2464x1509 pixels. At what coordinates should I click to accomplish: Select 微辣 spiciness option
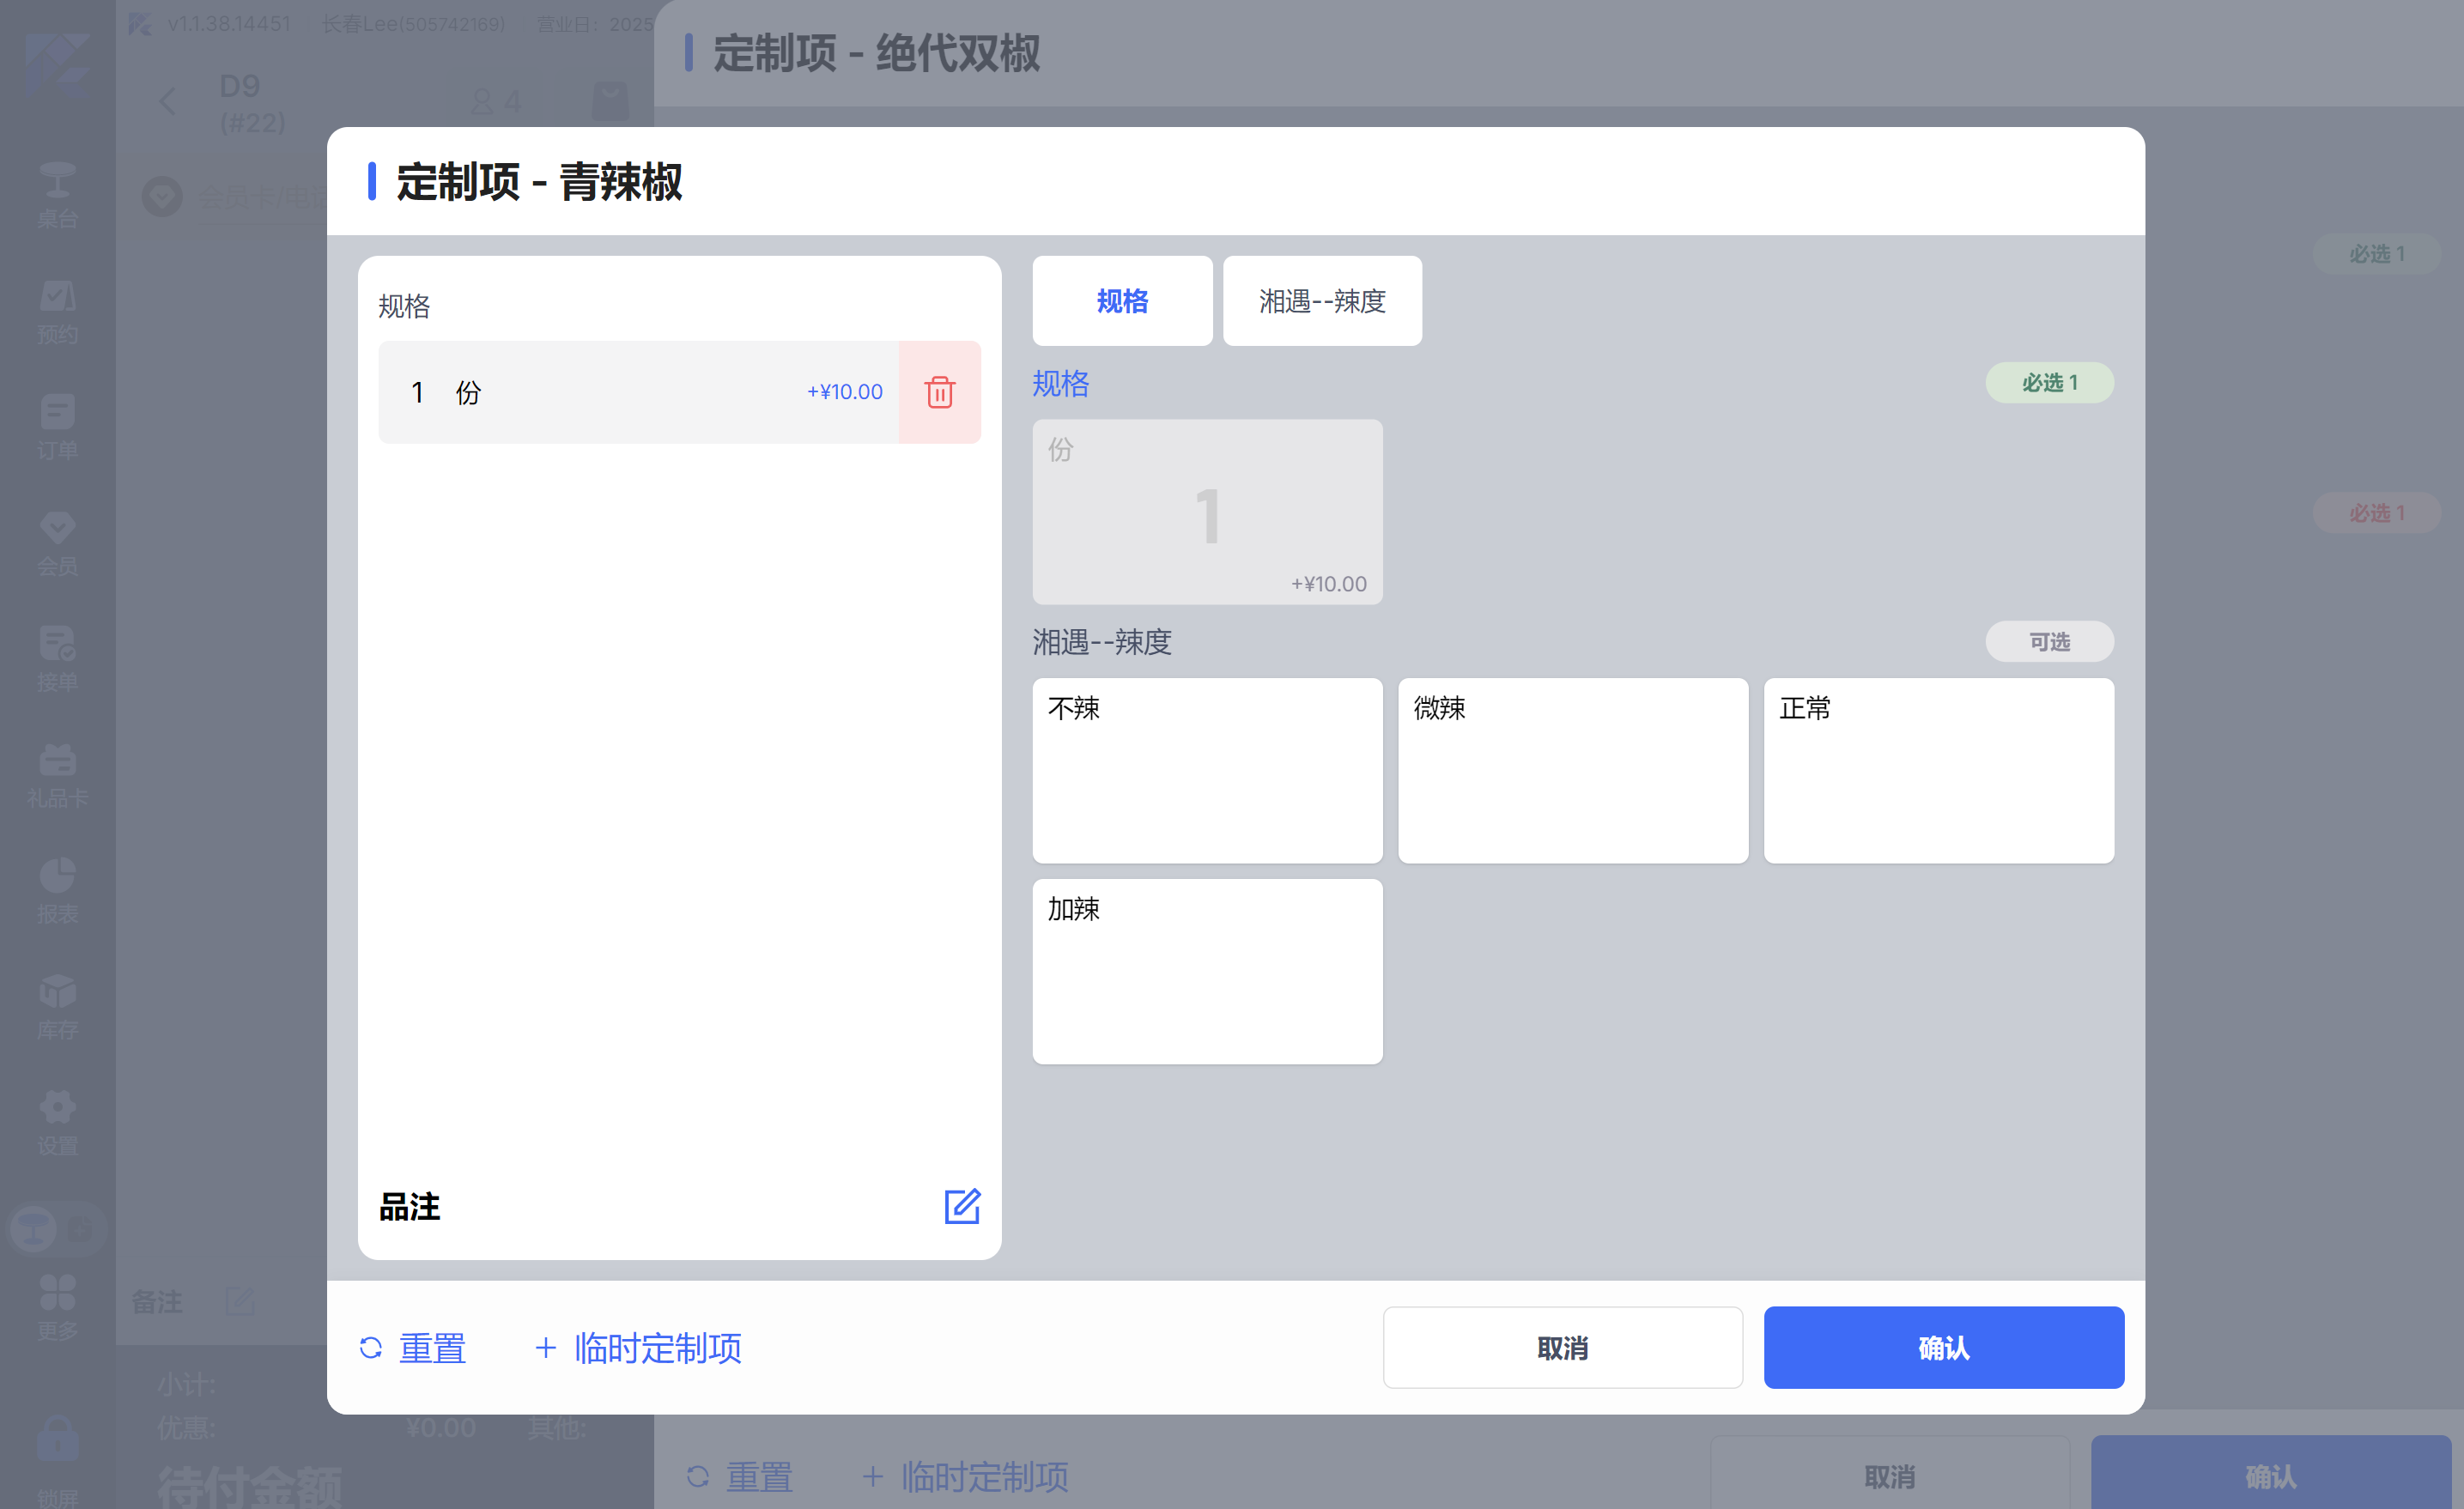pos(1572,770)
